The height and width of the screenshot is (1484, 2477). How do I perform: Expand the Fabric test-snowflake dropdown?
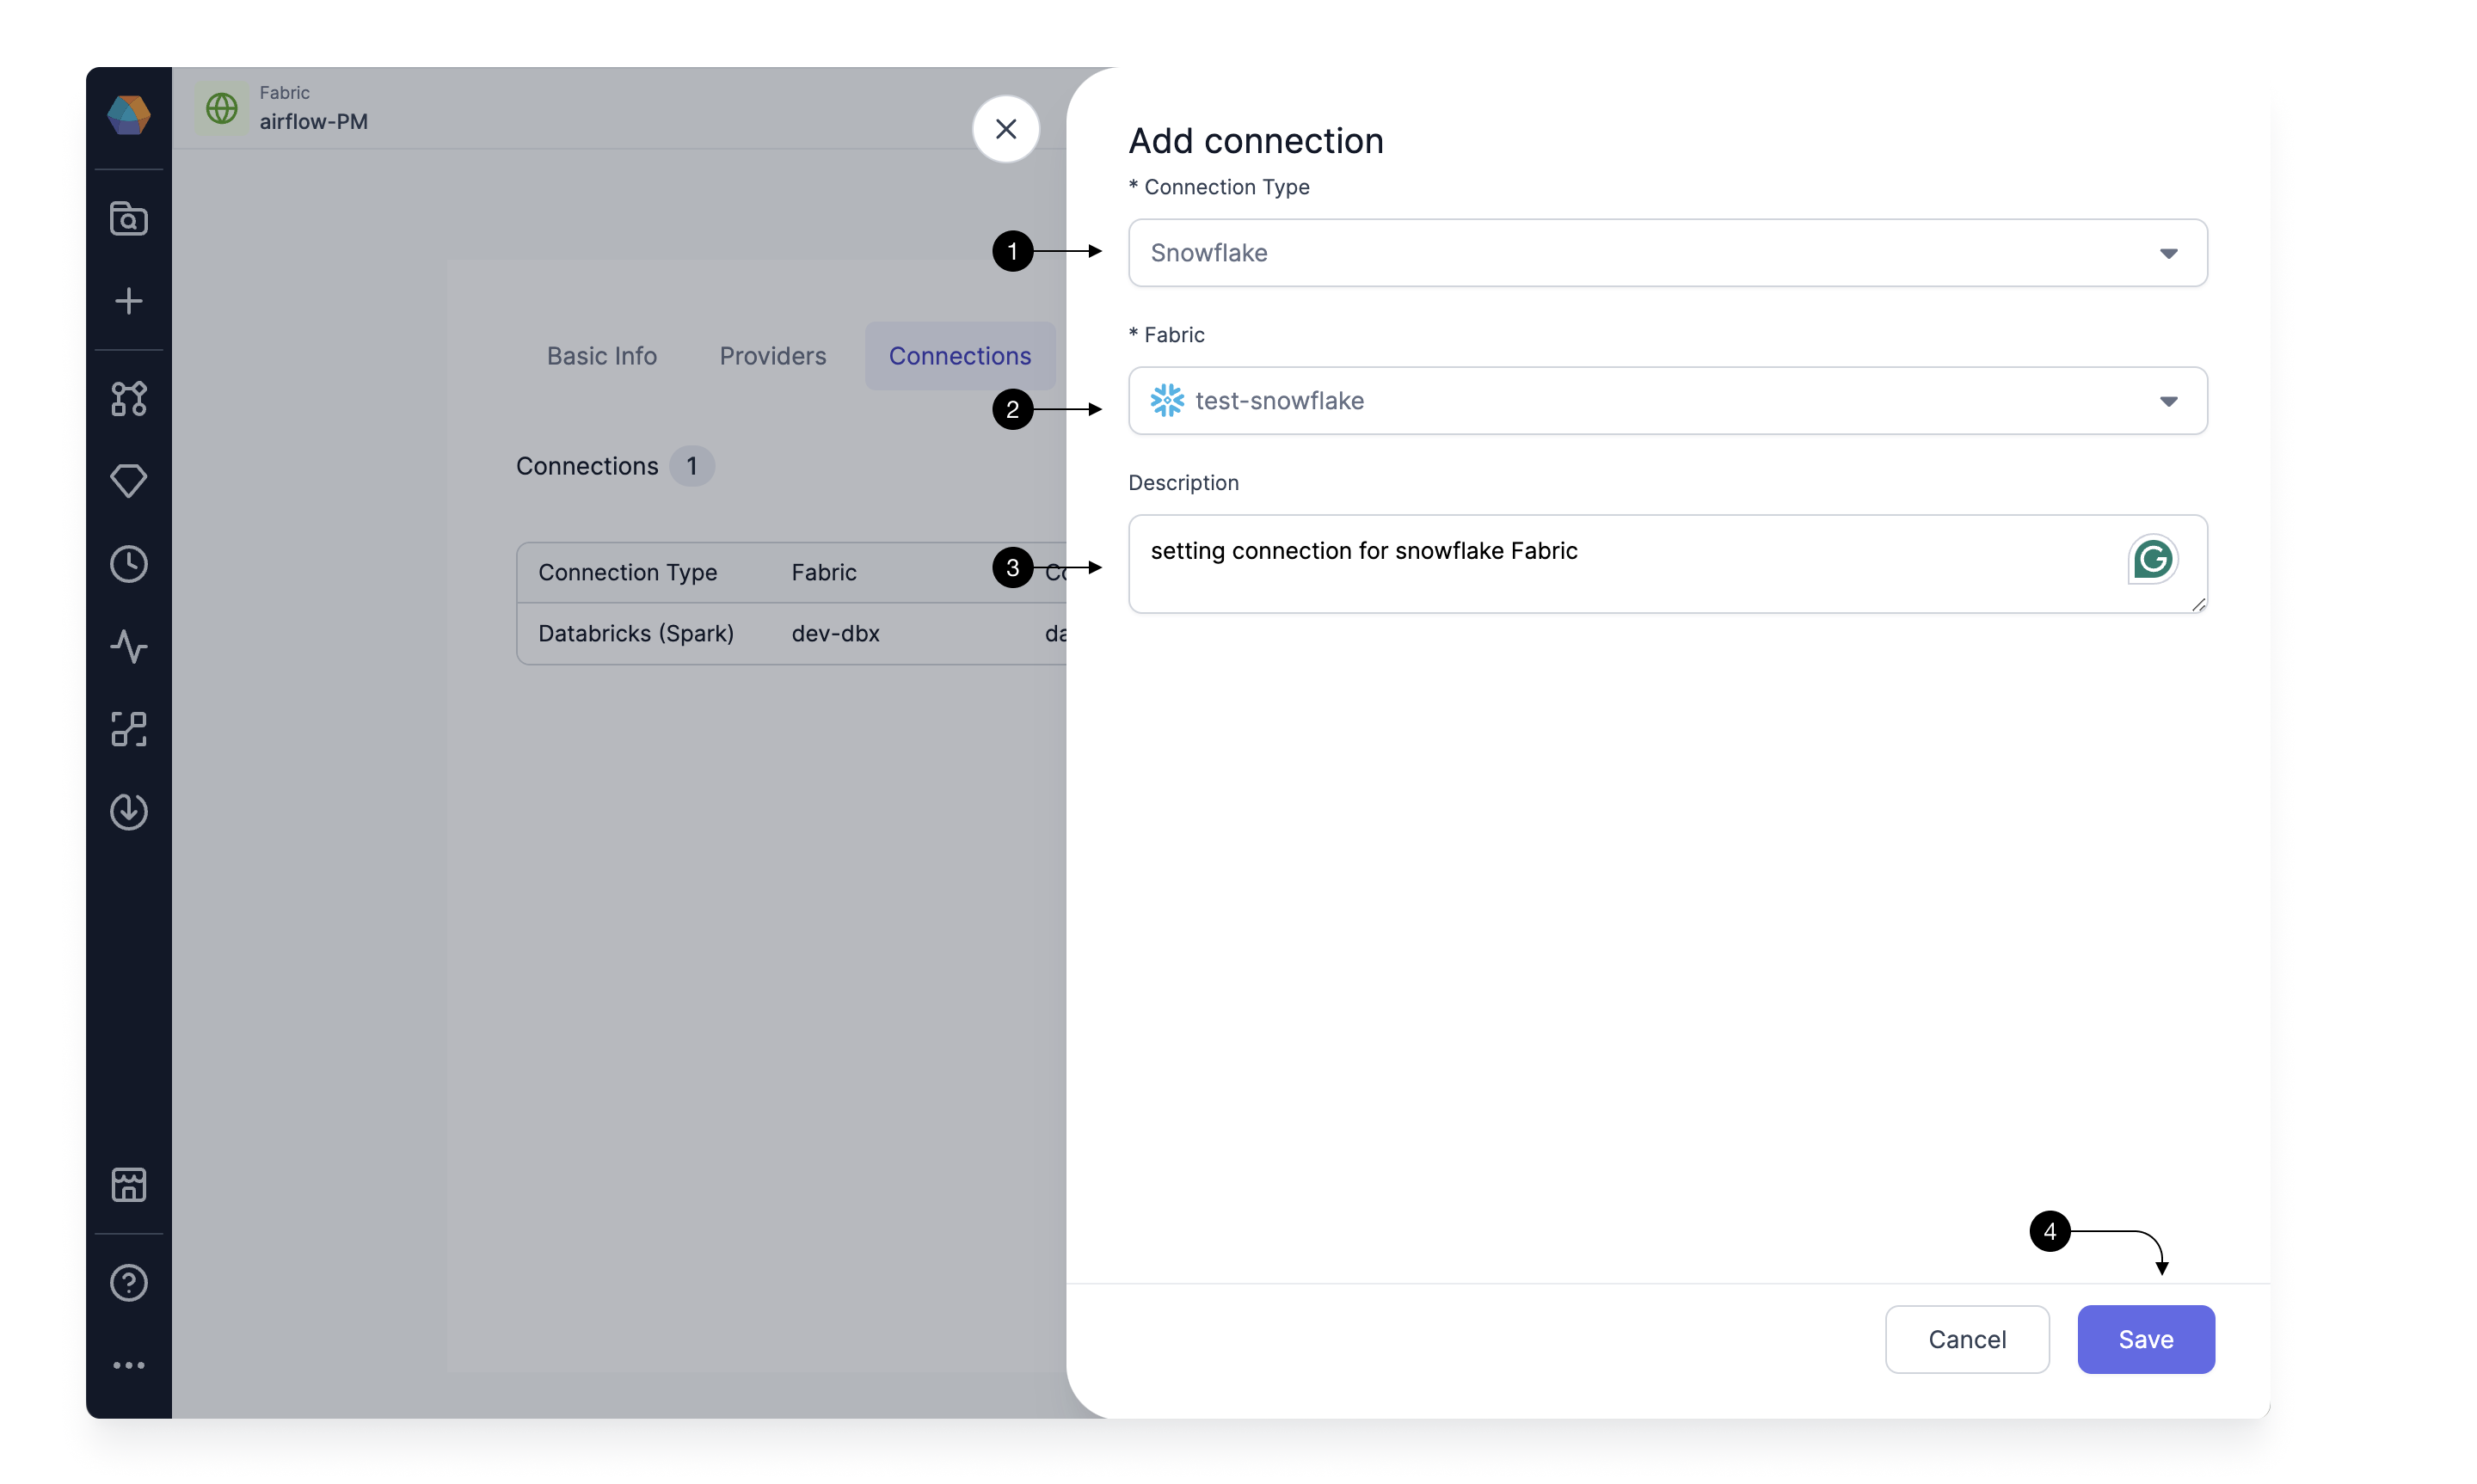pyautogui.click(x=1667, y=401)
